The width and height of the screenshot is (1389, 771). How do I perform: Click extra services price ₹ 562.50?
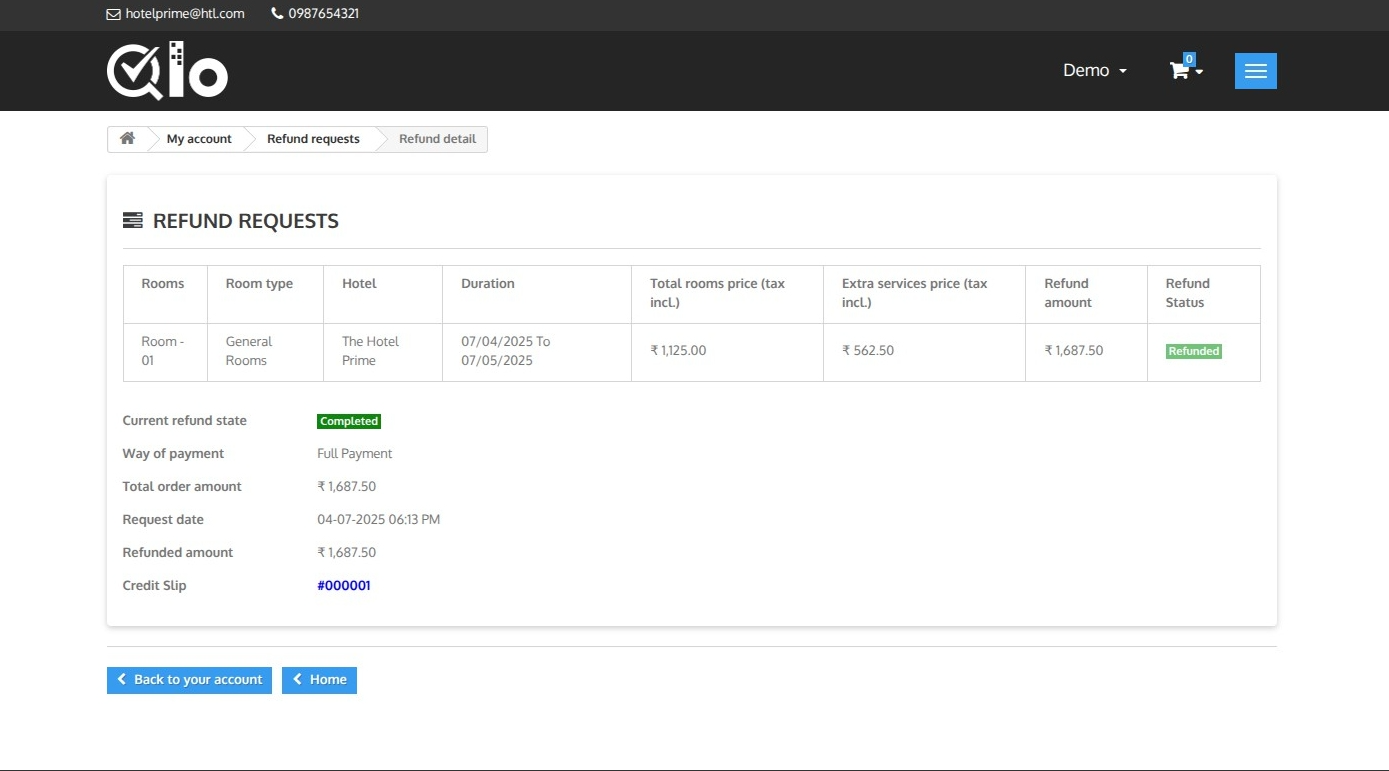(868, 351)
